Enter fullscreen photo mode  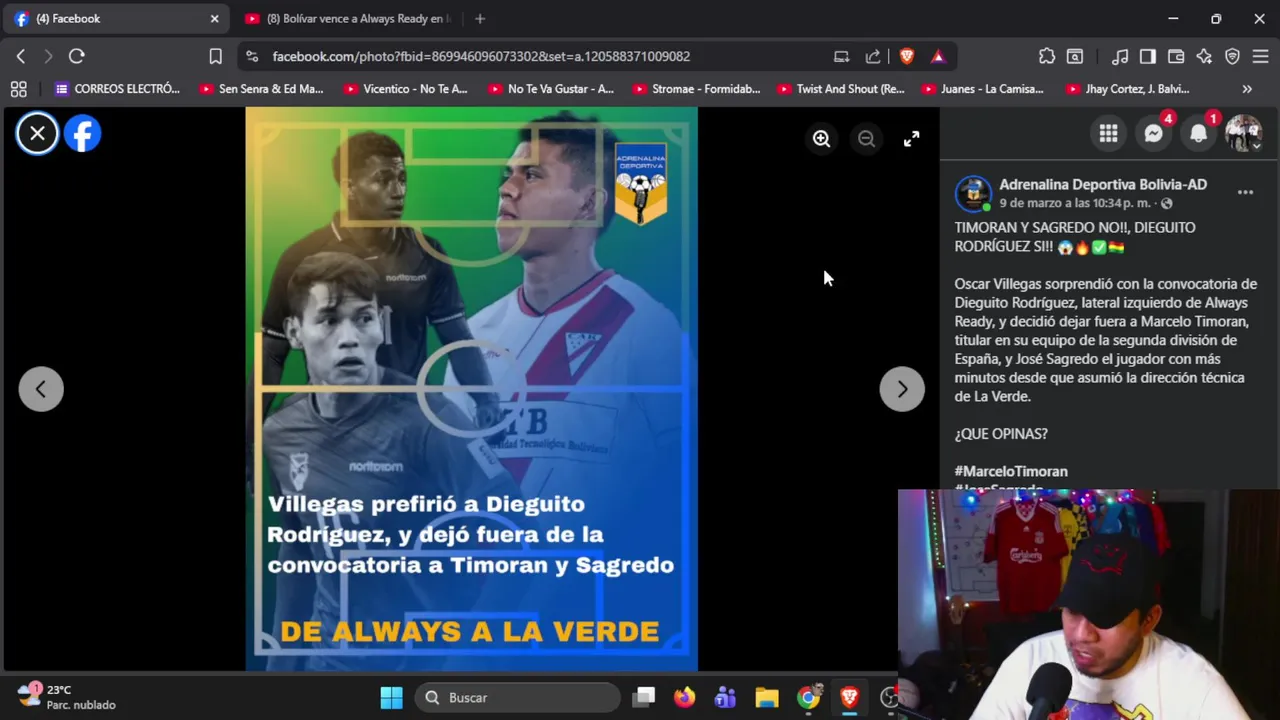[x=911, y=139]
